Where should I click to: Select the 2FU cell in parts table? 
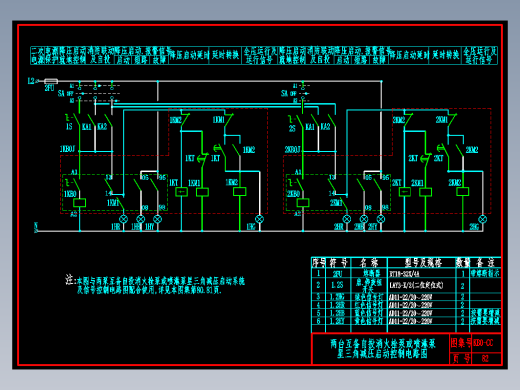[339, 274]
